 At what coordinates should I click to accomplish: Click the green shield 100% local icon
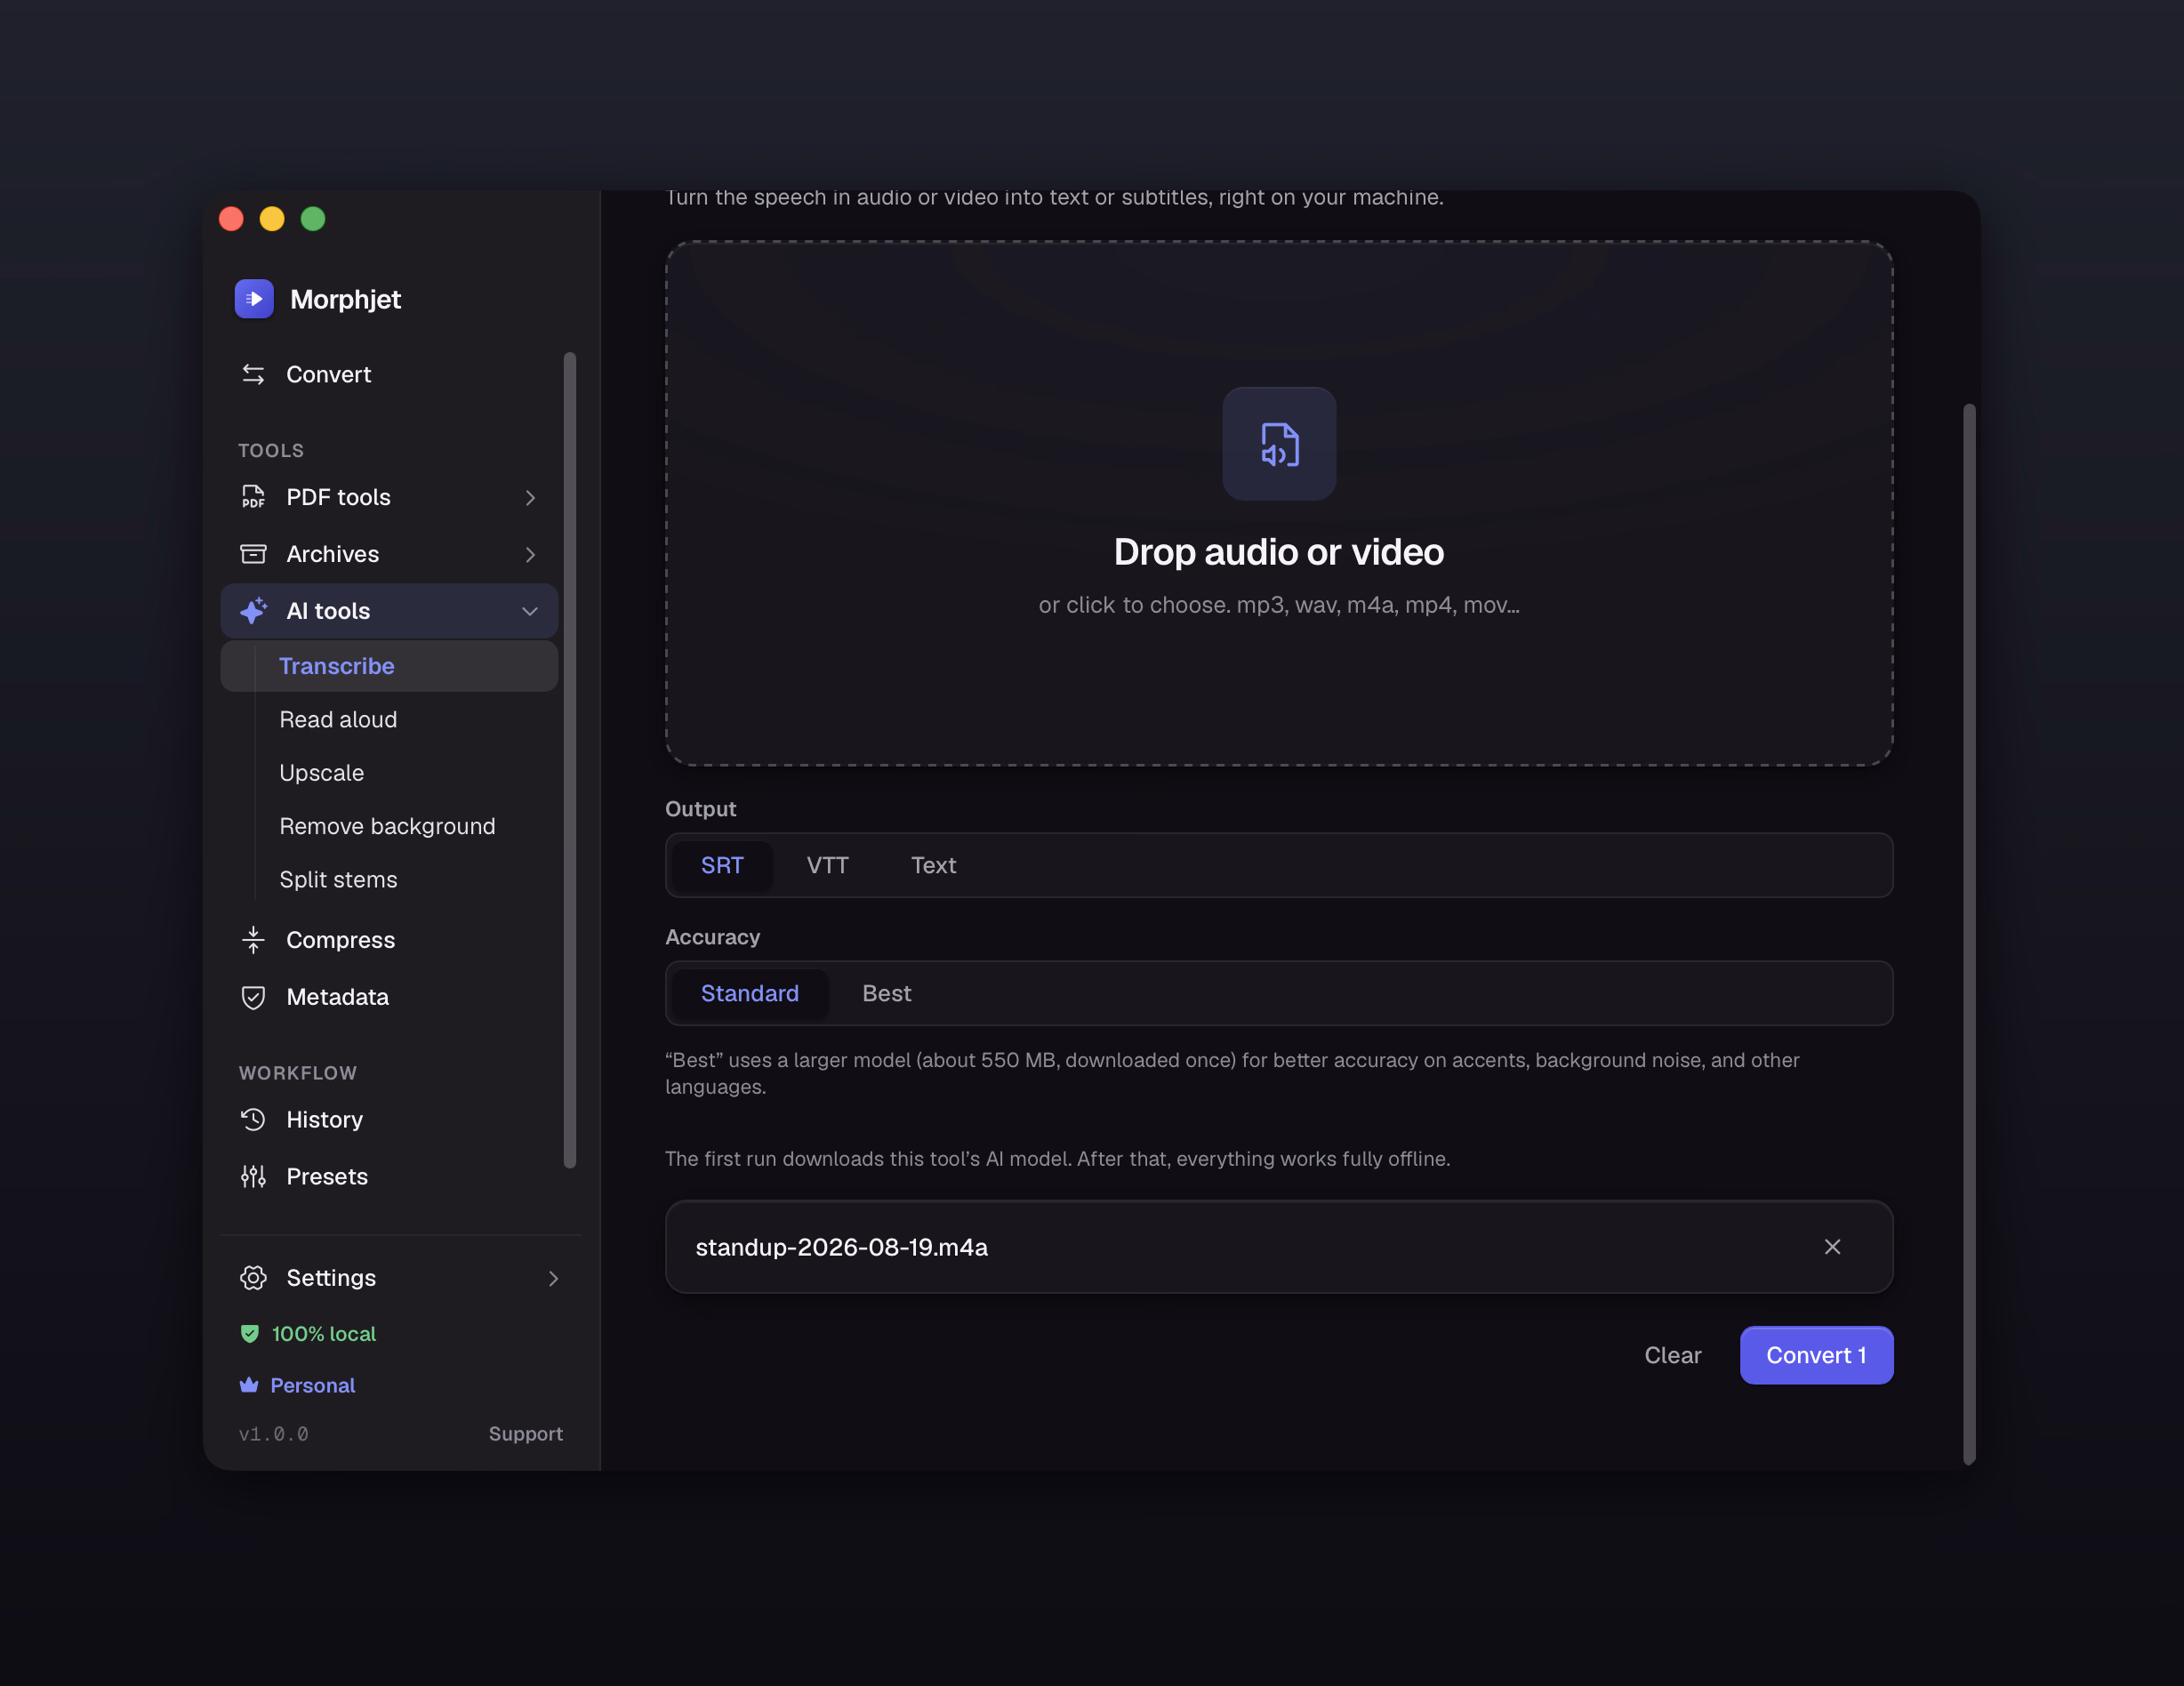pyautogui.click(x=250, y=1334)
